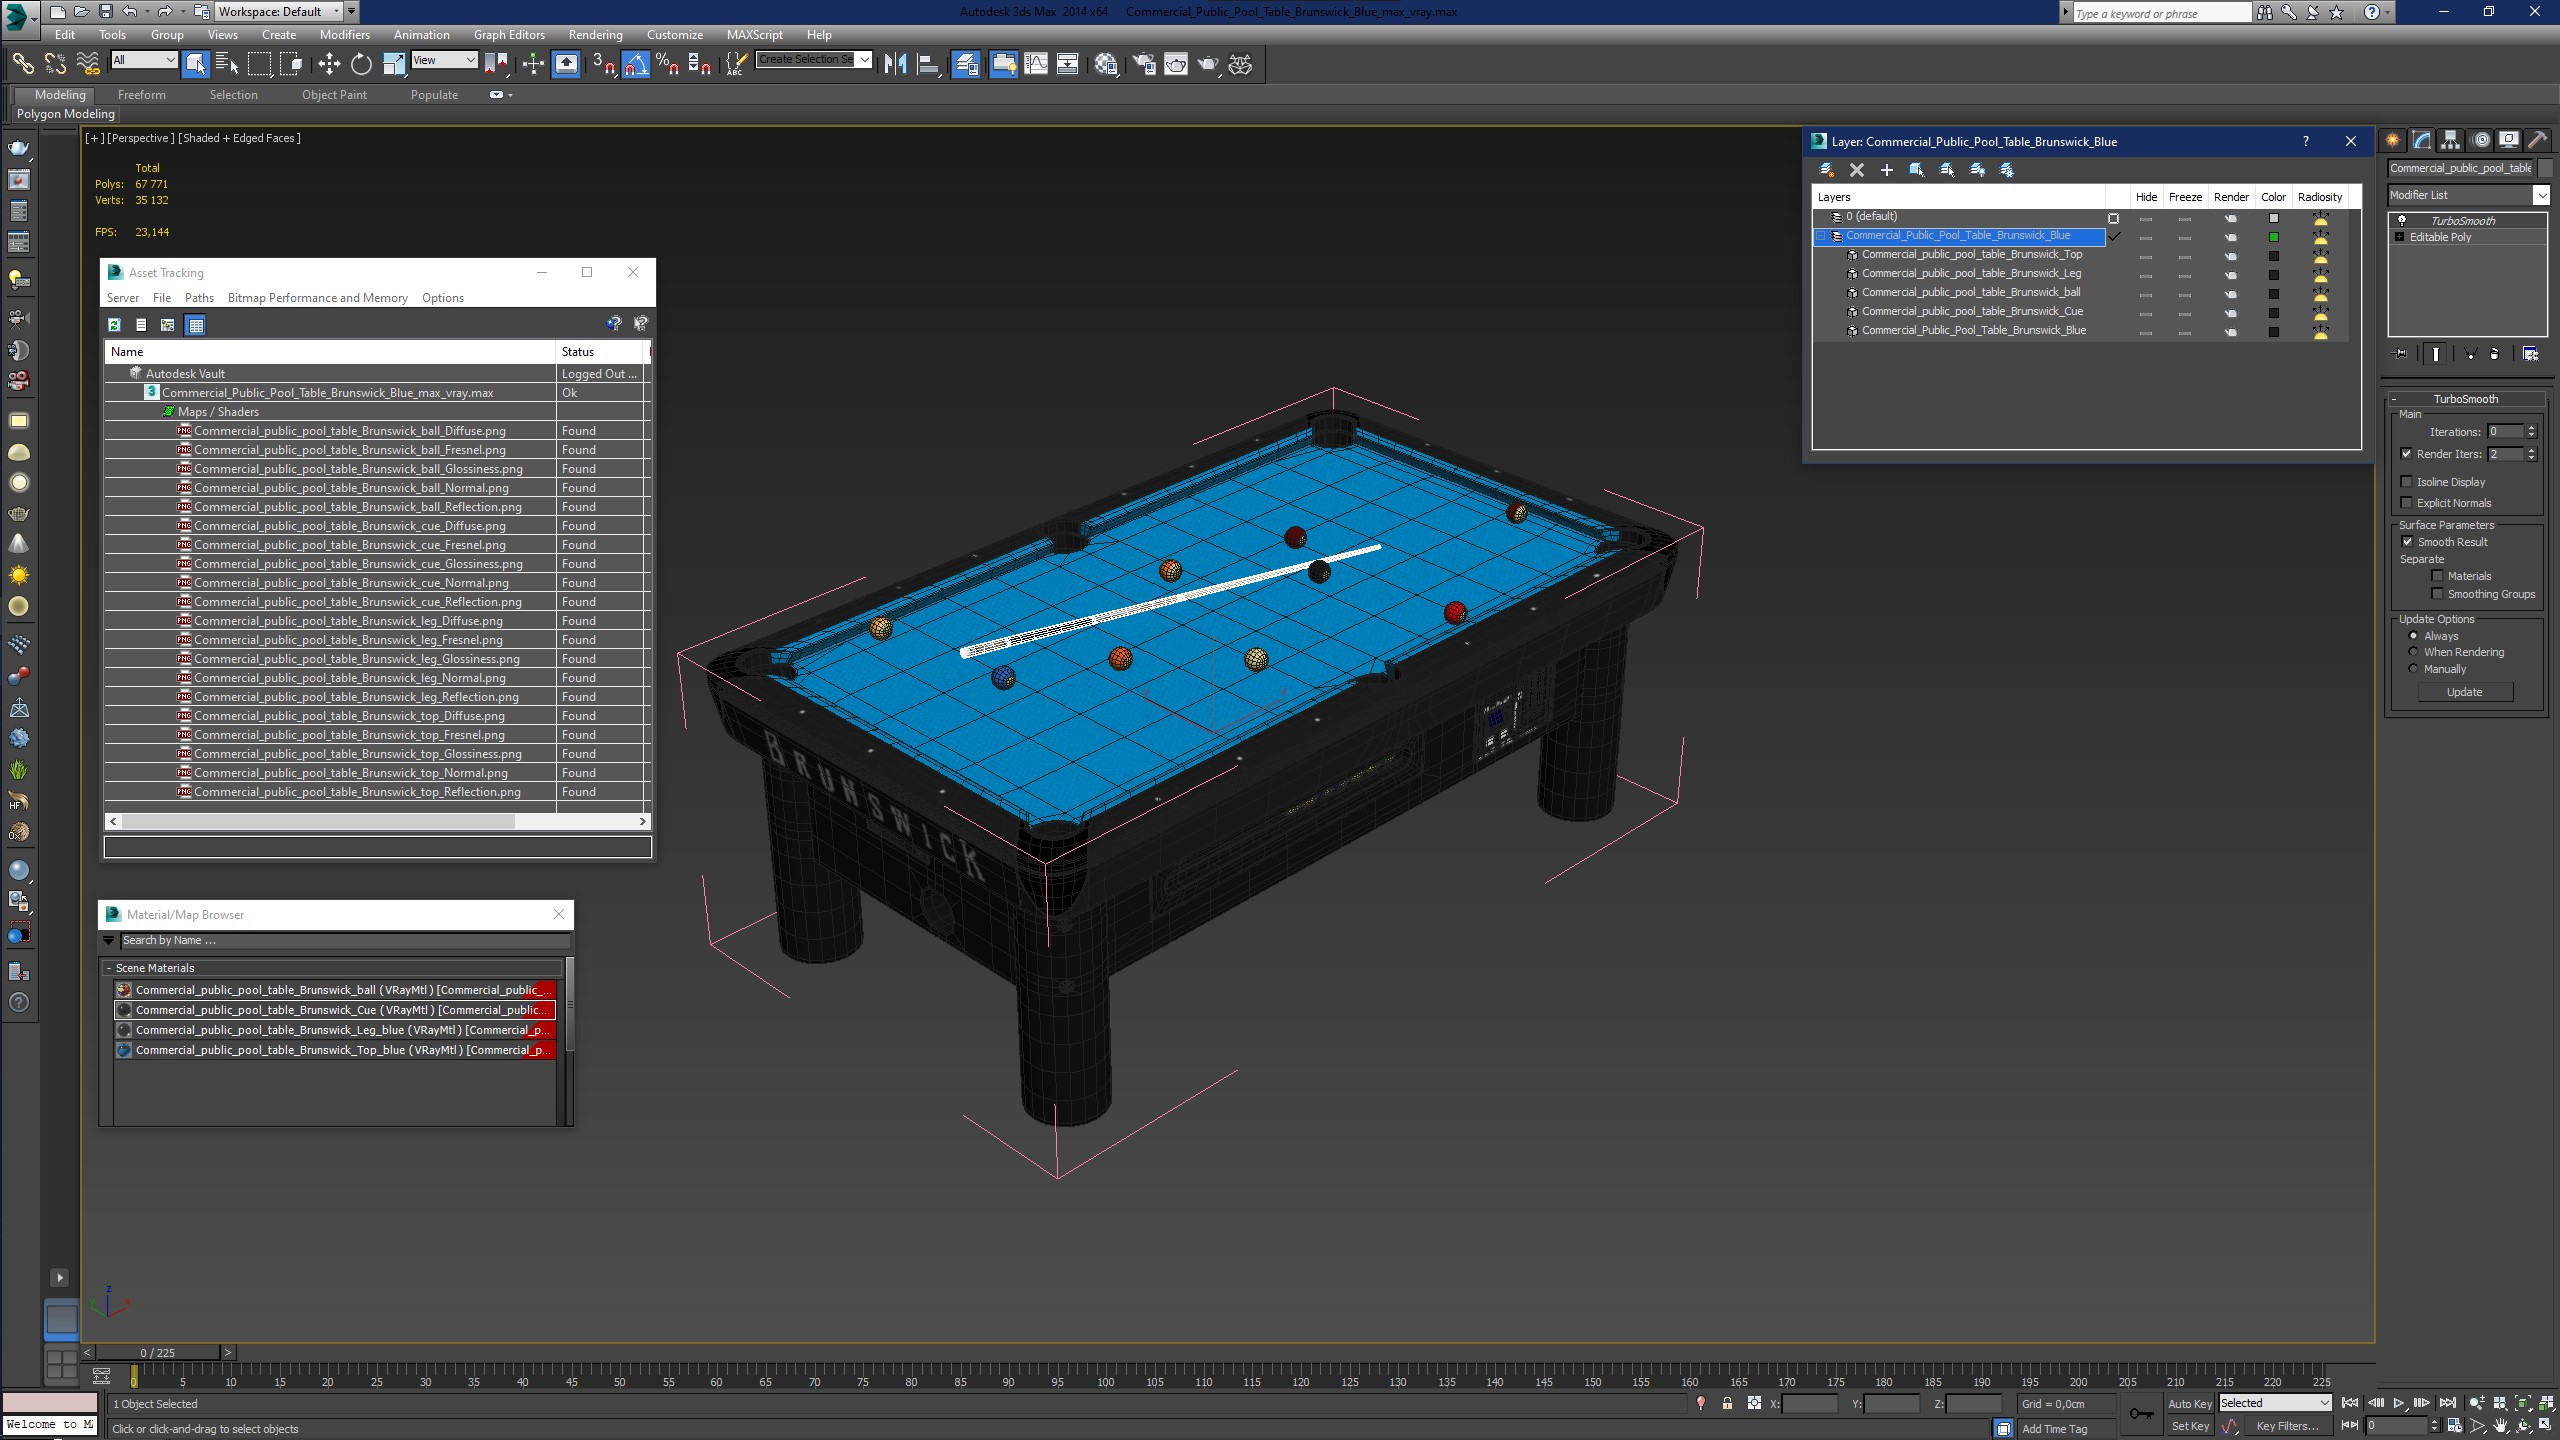2560x1440 pixels.
Task: Select the When Rendering update option
Action: [x=2413, y=652]
